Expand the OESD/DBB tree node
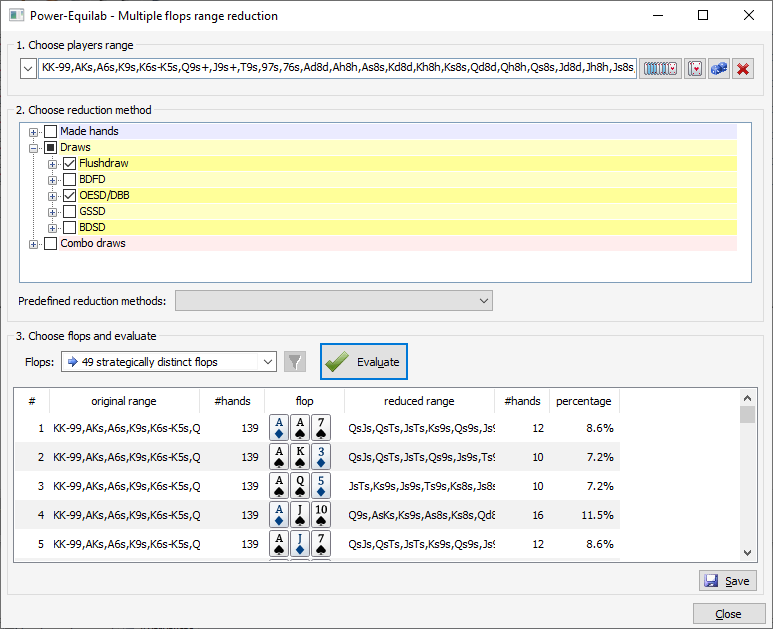The width and height of the screenshot is (773, 629). pos(52,196)
